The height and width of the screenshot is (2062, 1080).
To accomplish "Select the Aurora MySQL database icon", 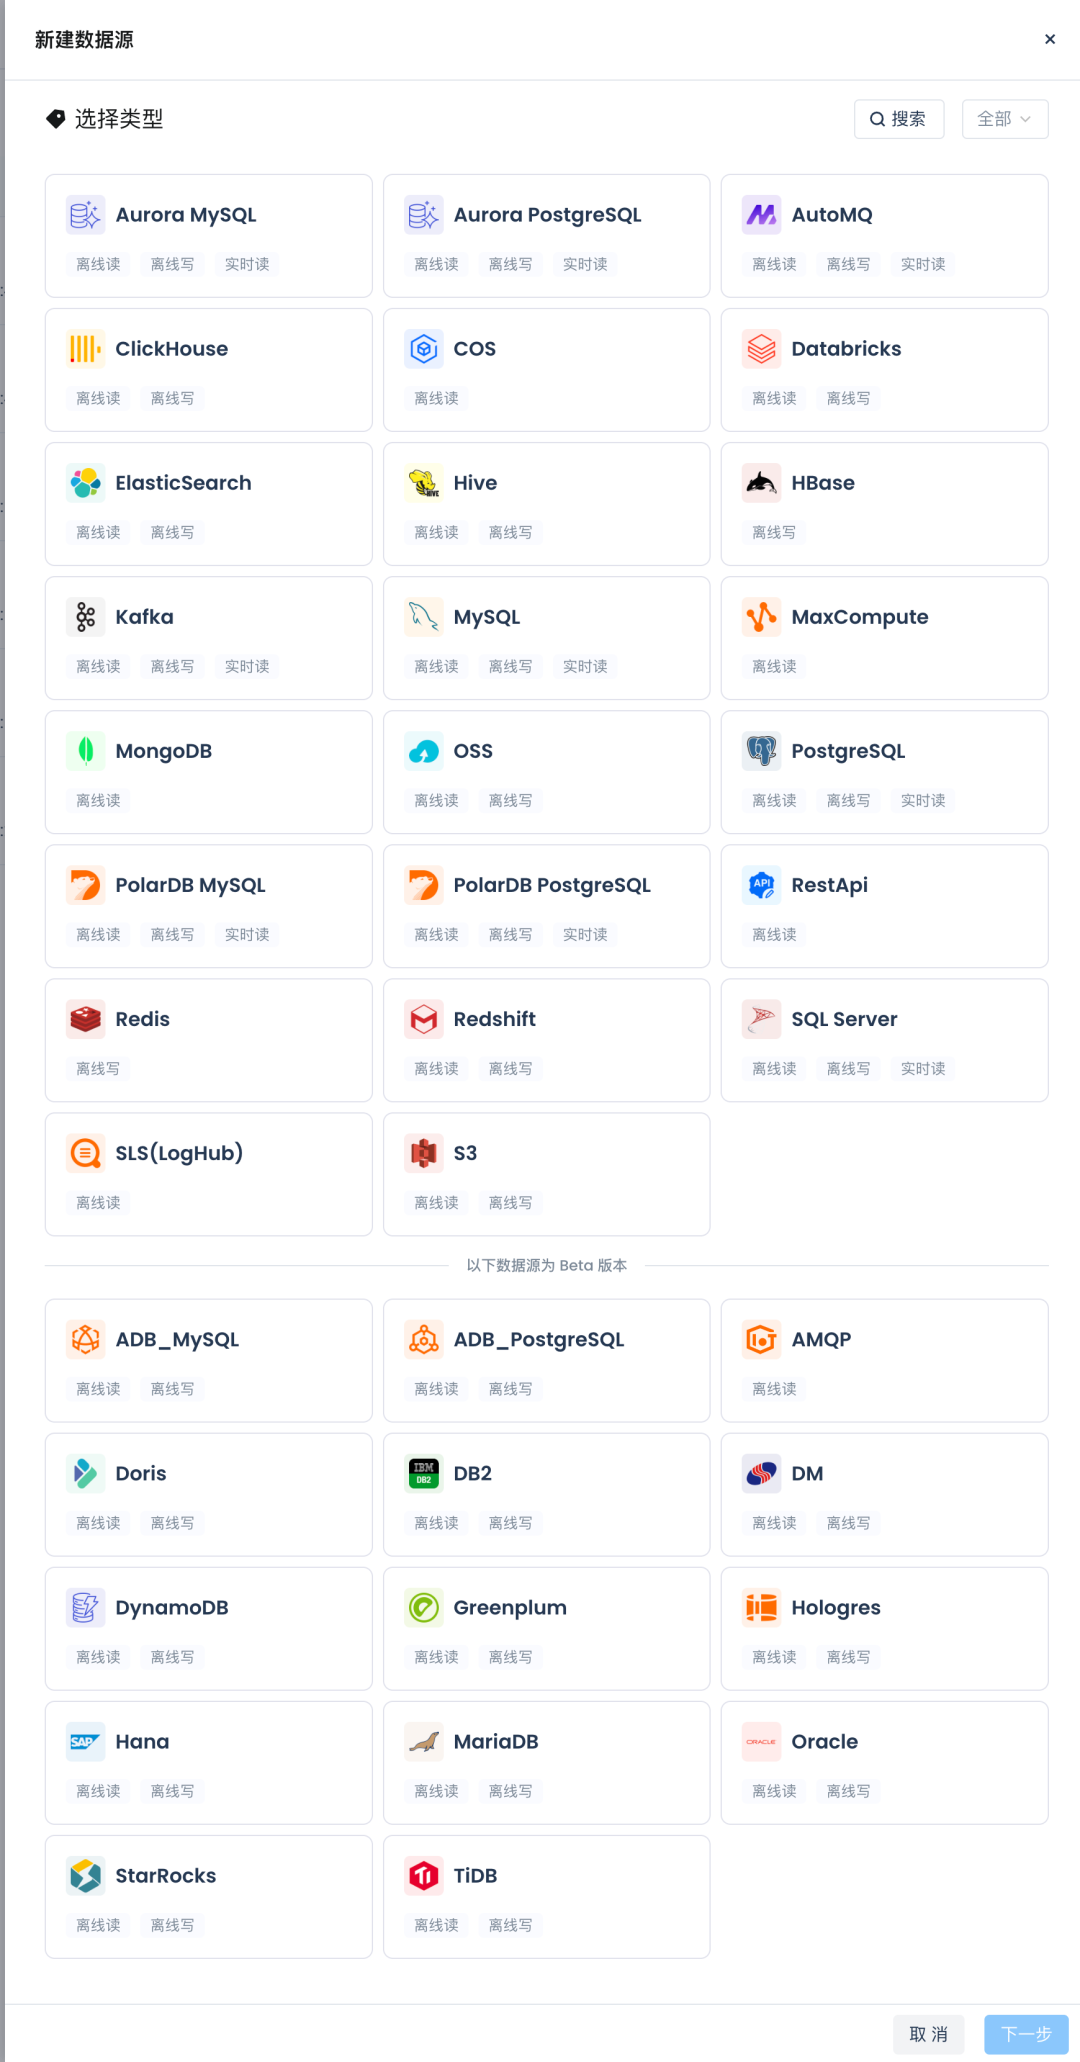I will pos(86,215).
